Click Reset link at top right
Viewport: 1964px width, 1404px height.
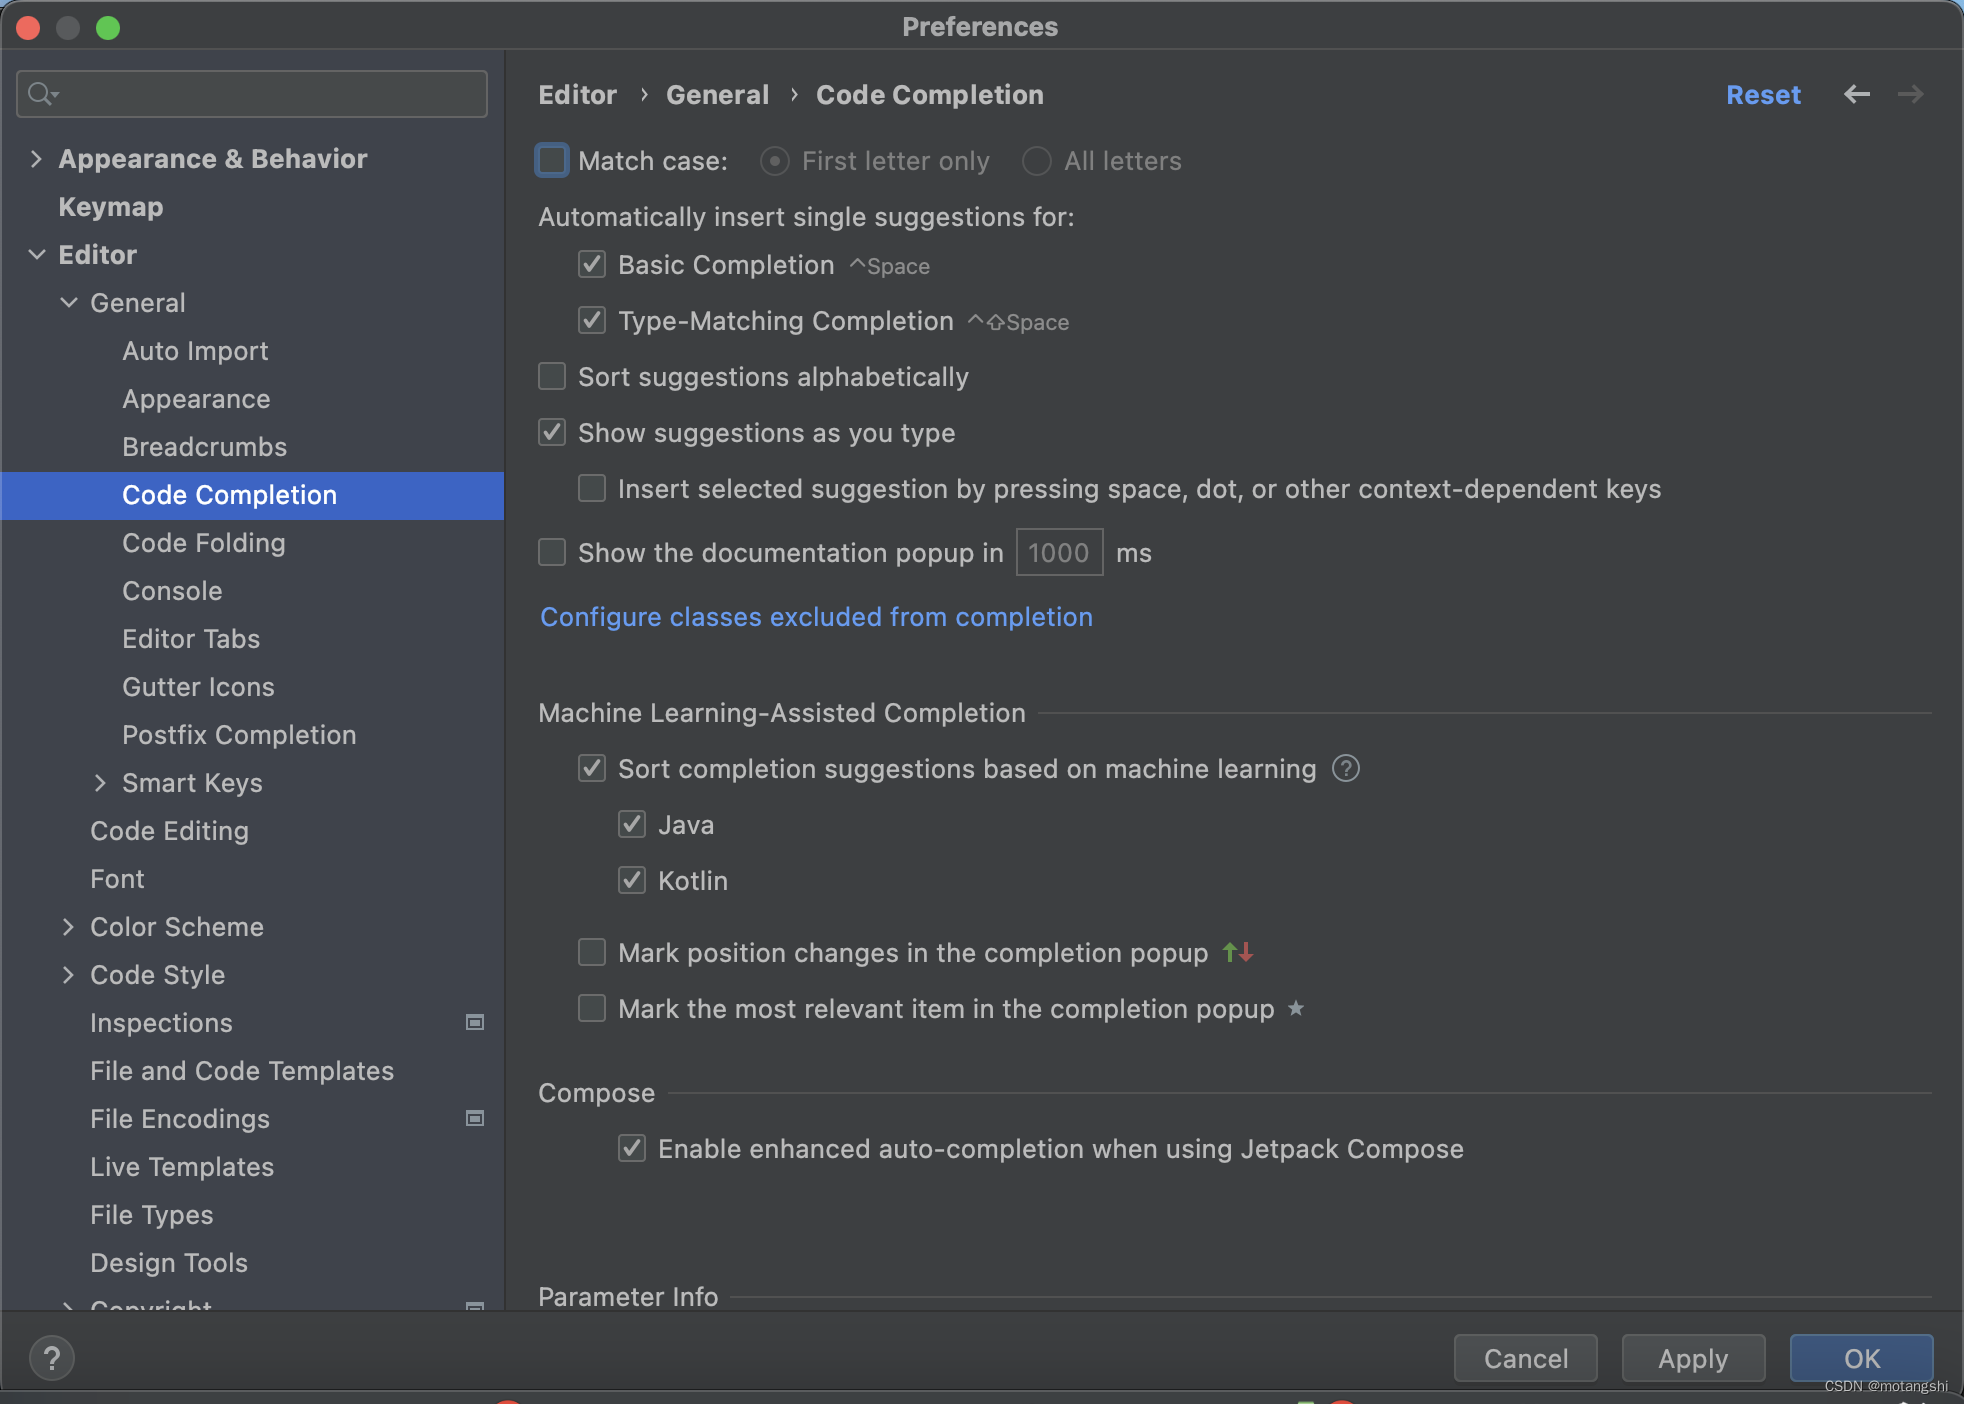[x=1763, y=94]
